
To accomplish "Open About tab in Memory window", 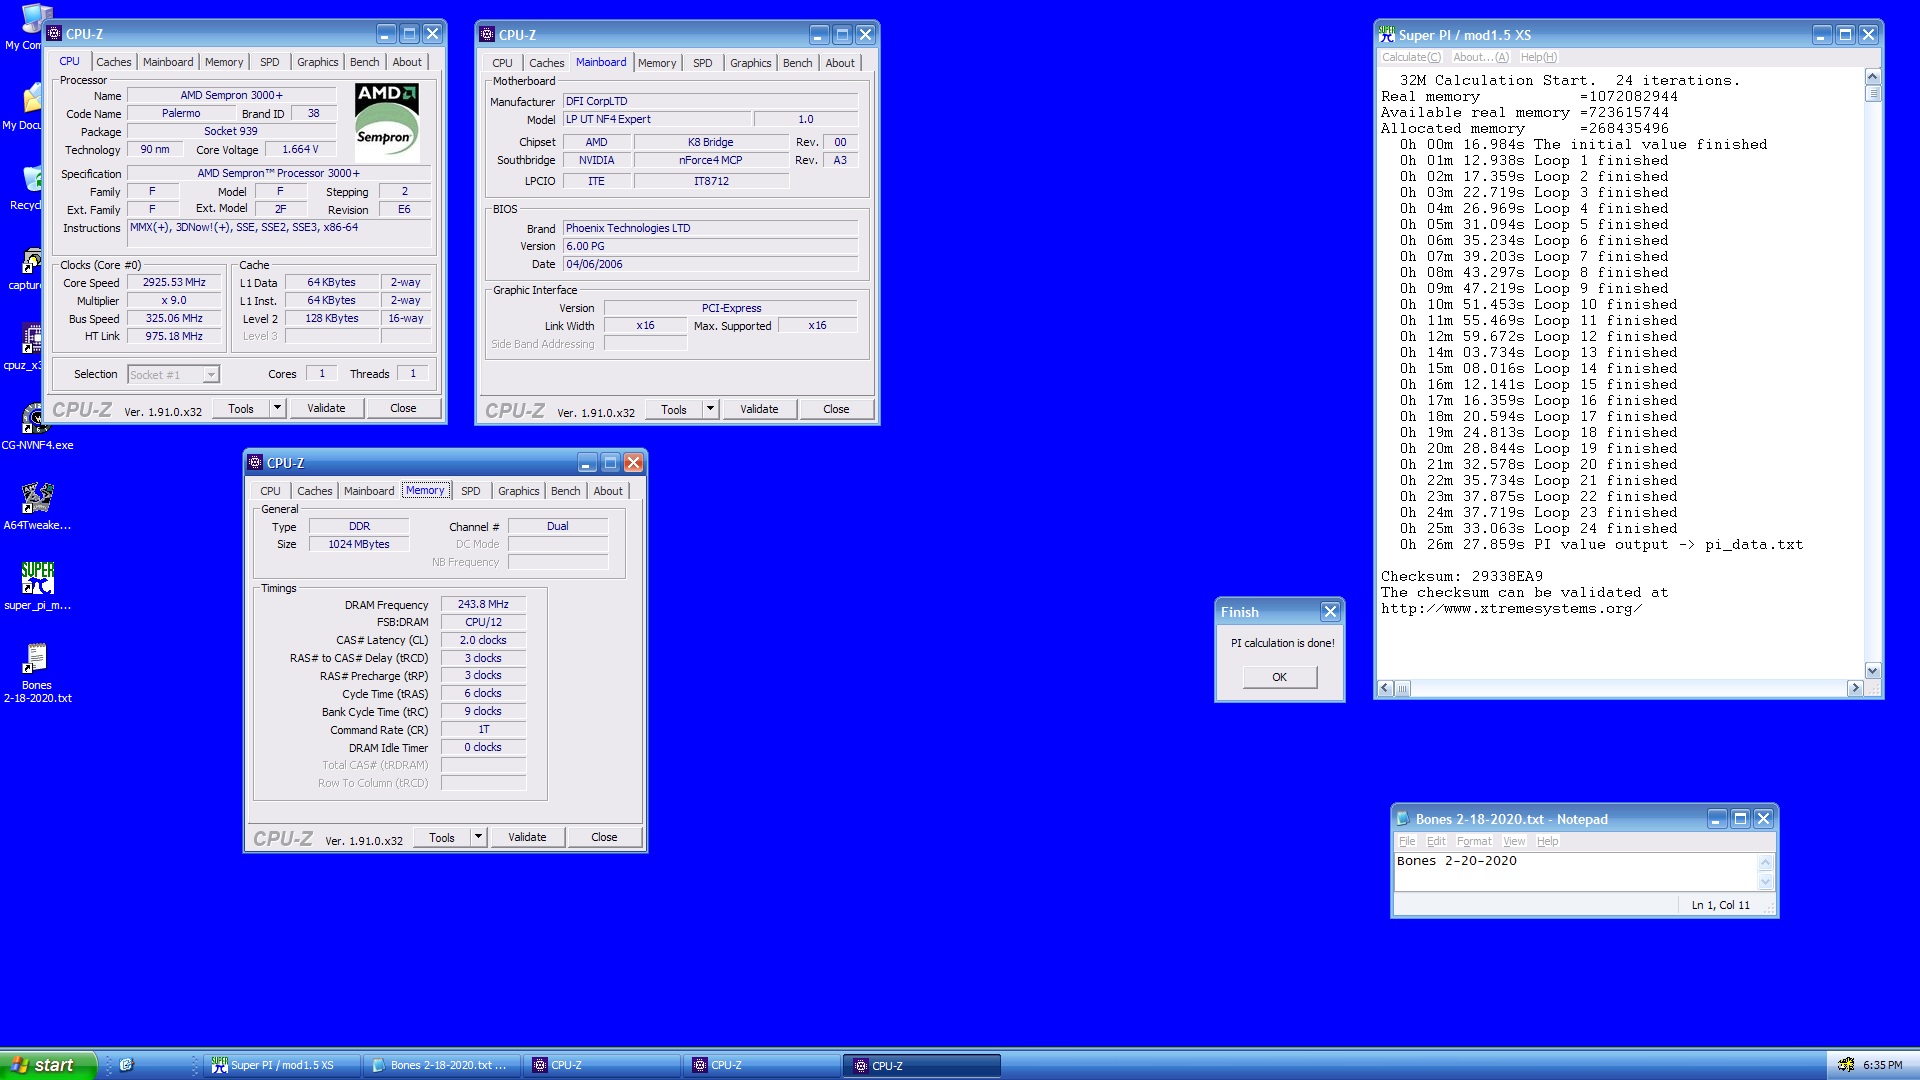I will click(608, 491).
